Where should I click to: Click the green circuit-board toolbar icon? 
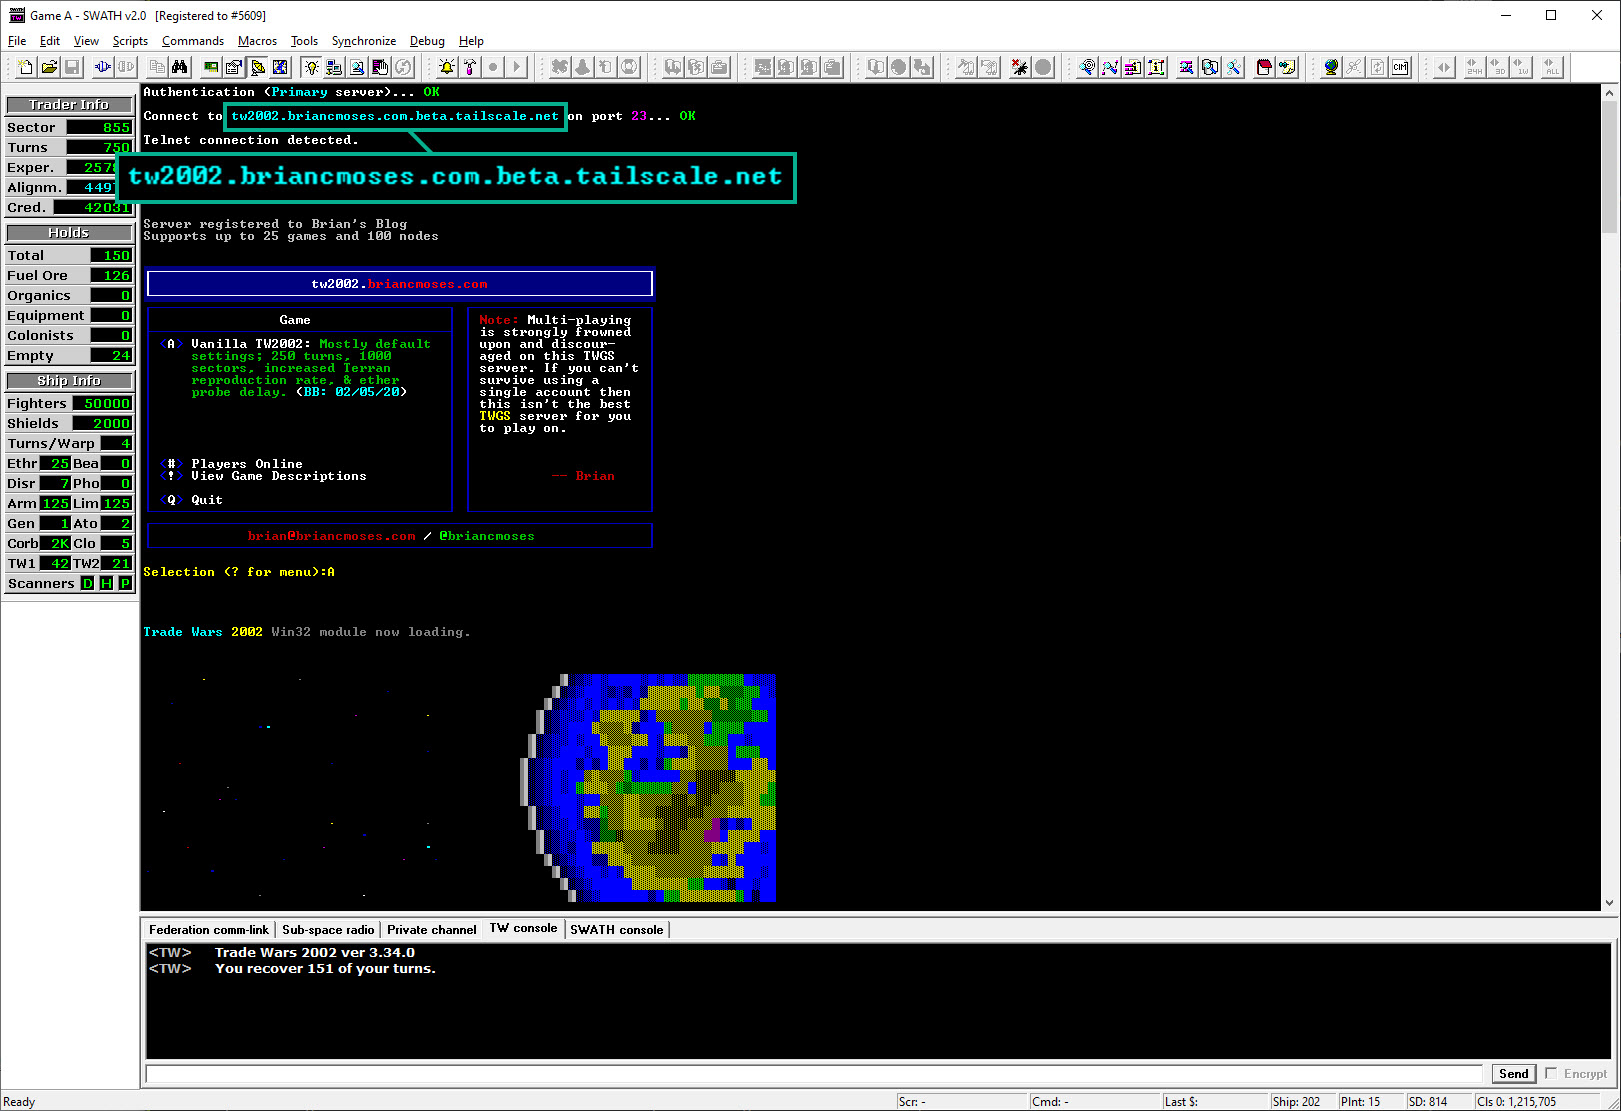point(211,67)
